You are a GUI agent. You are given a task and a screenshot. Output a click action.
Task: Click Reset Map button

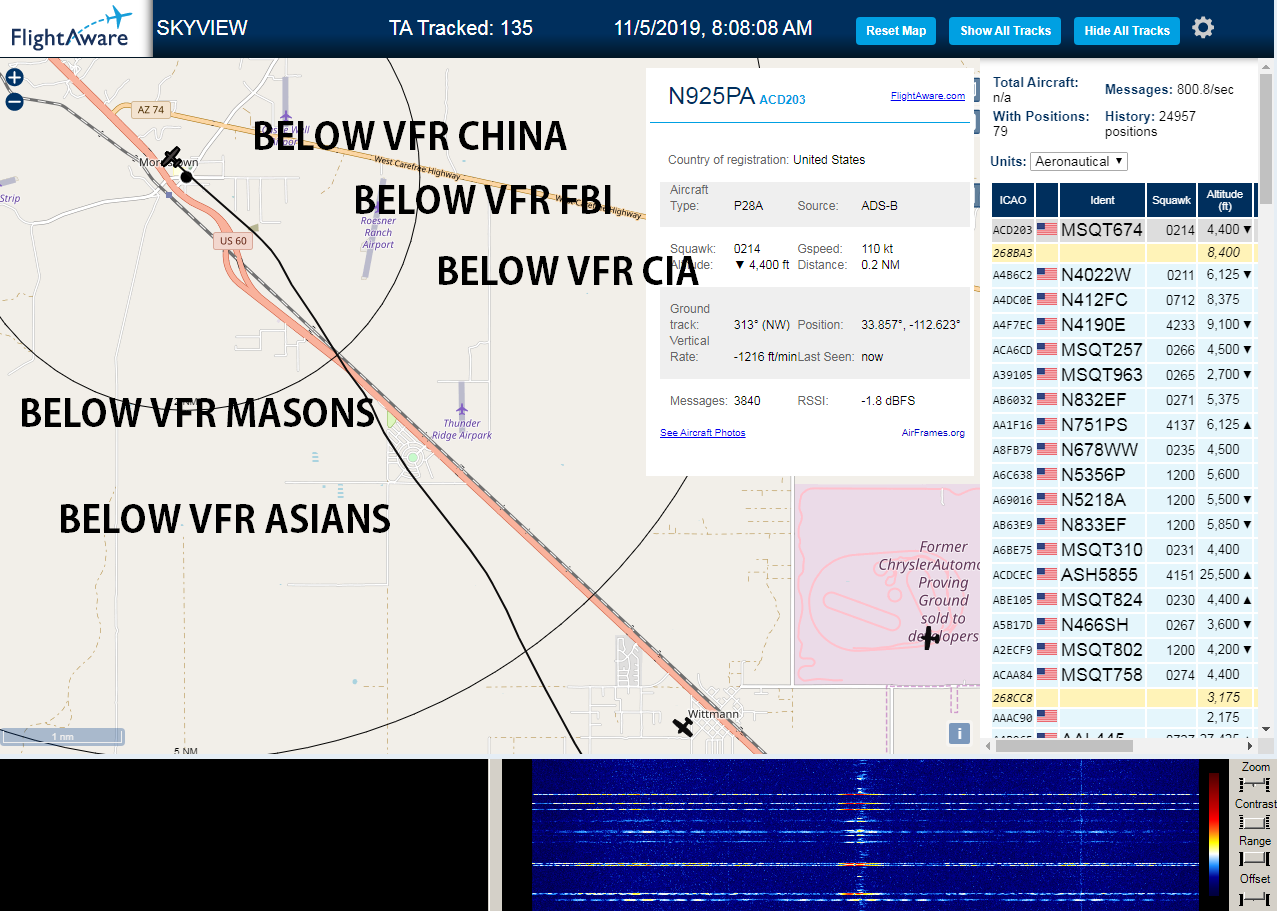(x=896, y=31)
